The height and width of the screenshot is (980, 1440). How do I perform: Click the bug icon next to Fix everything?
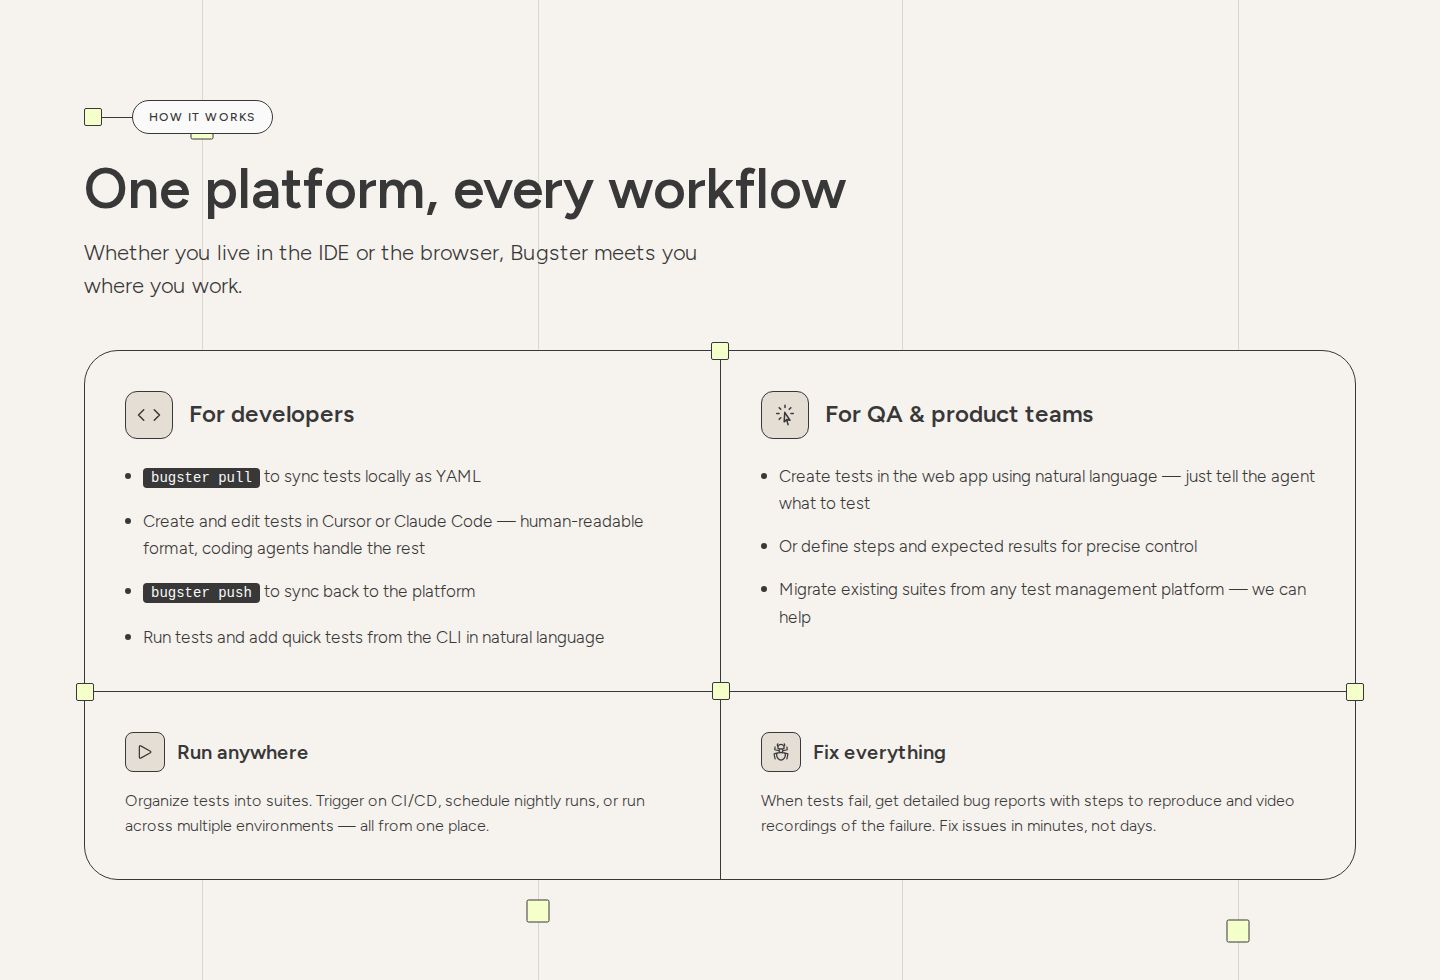pyautogui.click(x=781, y=752)
